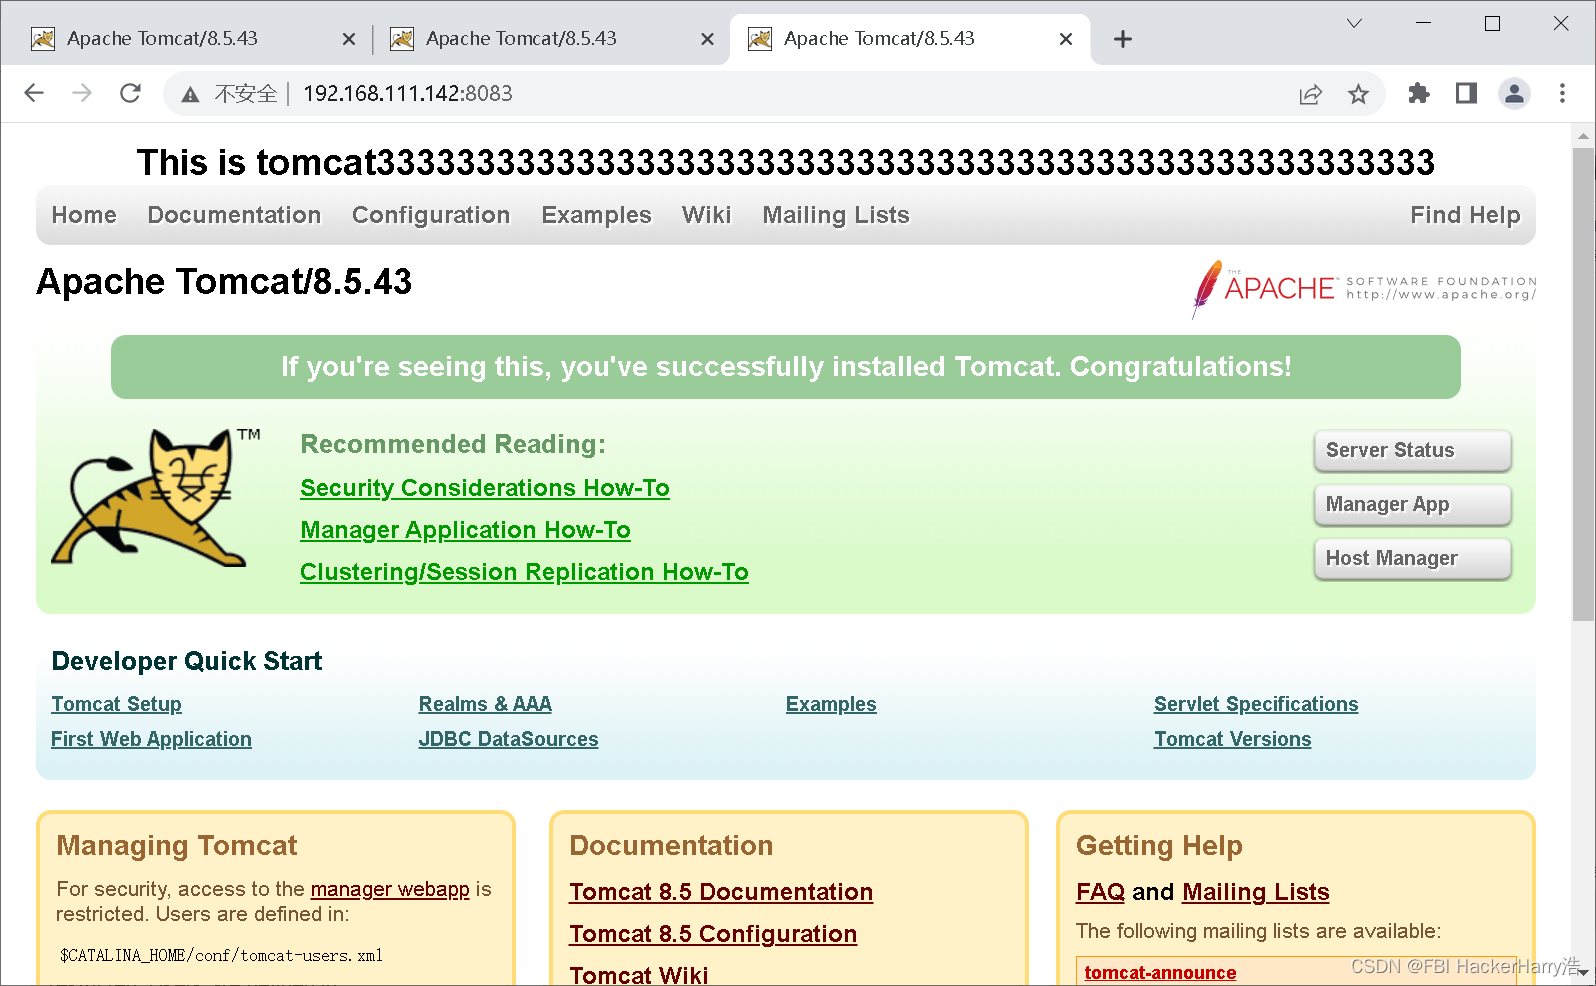Open Realms & AAA link
Image resolution: width=1596 pixels, height=986 pixels.
click(x=485, y=704)
